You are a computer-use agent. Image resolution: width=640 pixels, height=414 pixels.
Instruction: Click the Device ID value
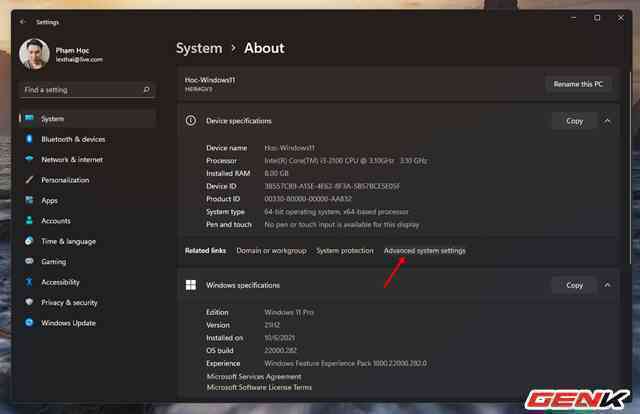[332, 186]
